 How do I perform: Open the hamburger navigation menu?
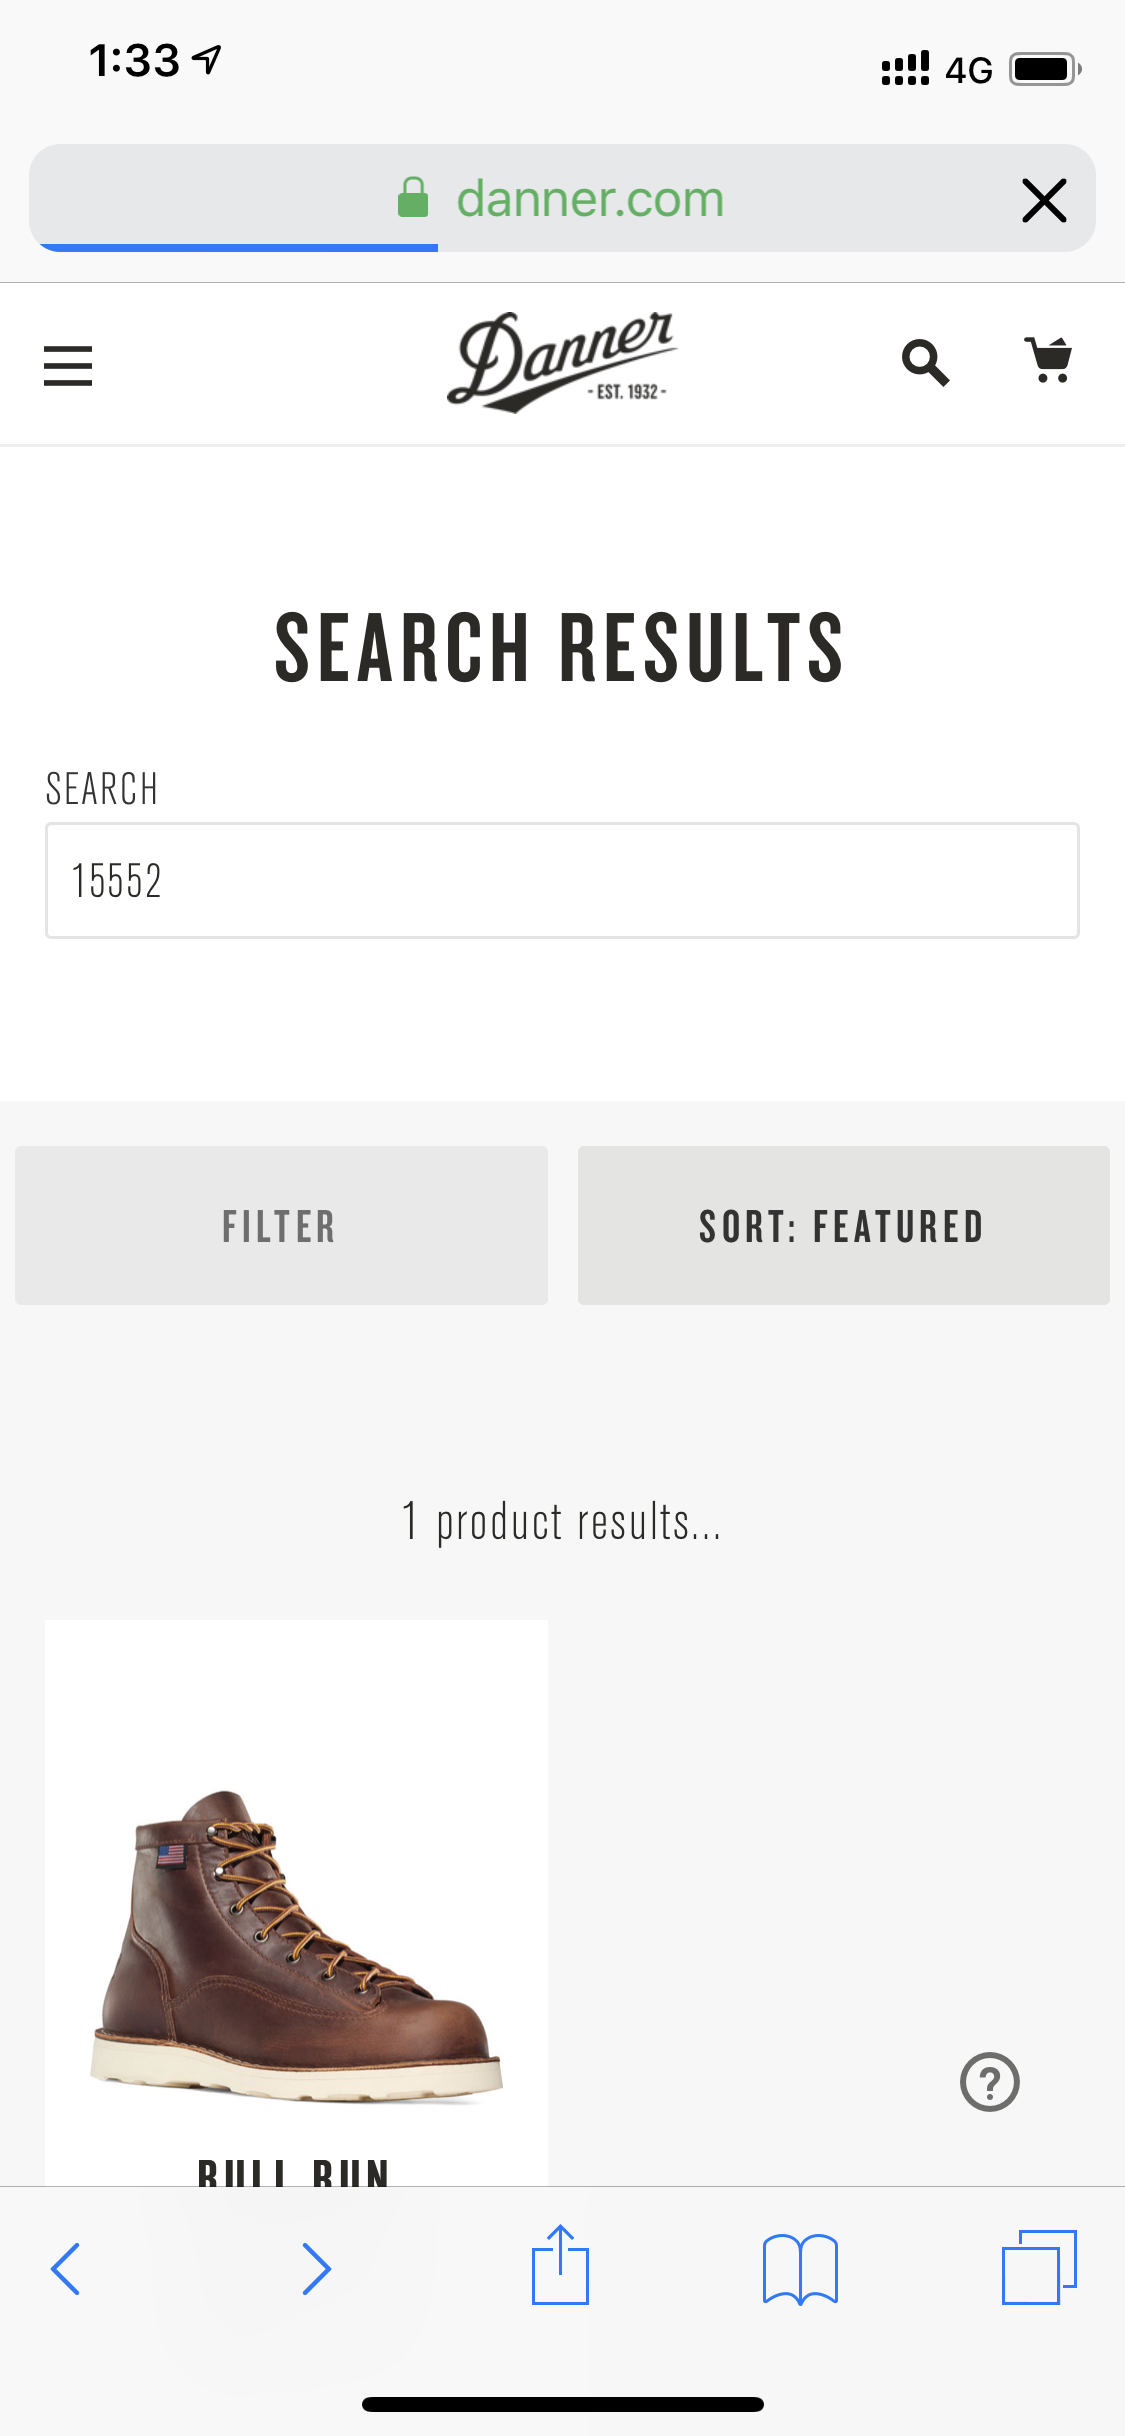tap(68, 365)
